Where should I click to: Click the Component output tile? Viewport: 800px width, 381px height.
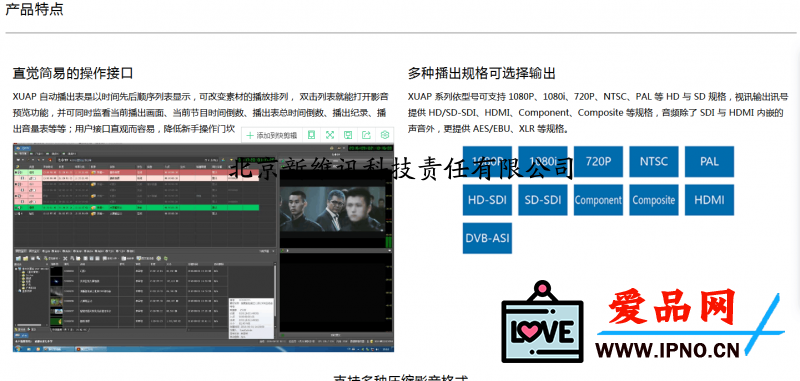tap(598, 200)
